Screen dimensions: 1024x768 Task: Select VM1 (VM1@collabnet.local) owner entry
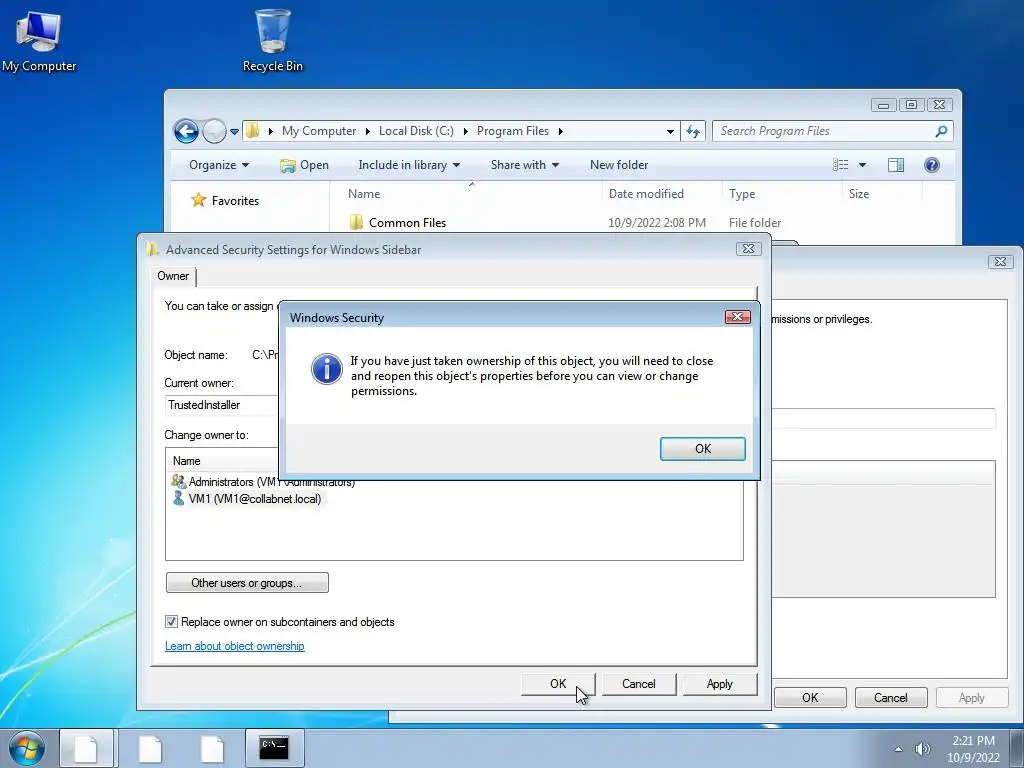click(246, 499)
